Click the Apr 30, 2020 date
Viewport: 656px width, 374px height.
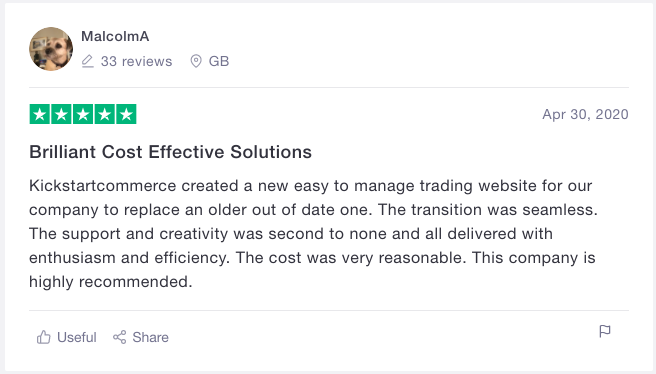[x=585, y=114]
